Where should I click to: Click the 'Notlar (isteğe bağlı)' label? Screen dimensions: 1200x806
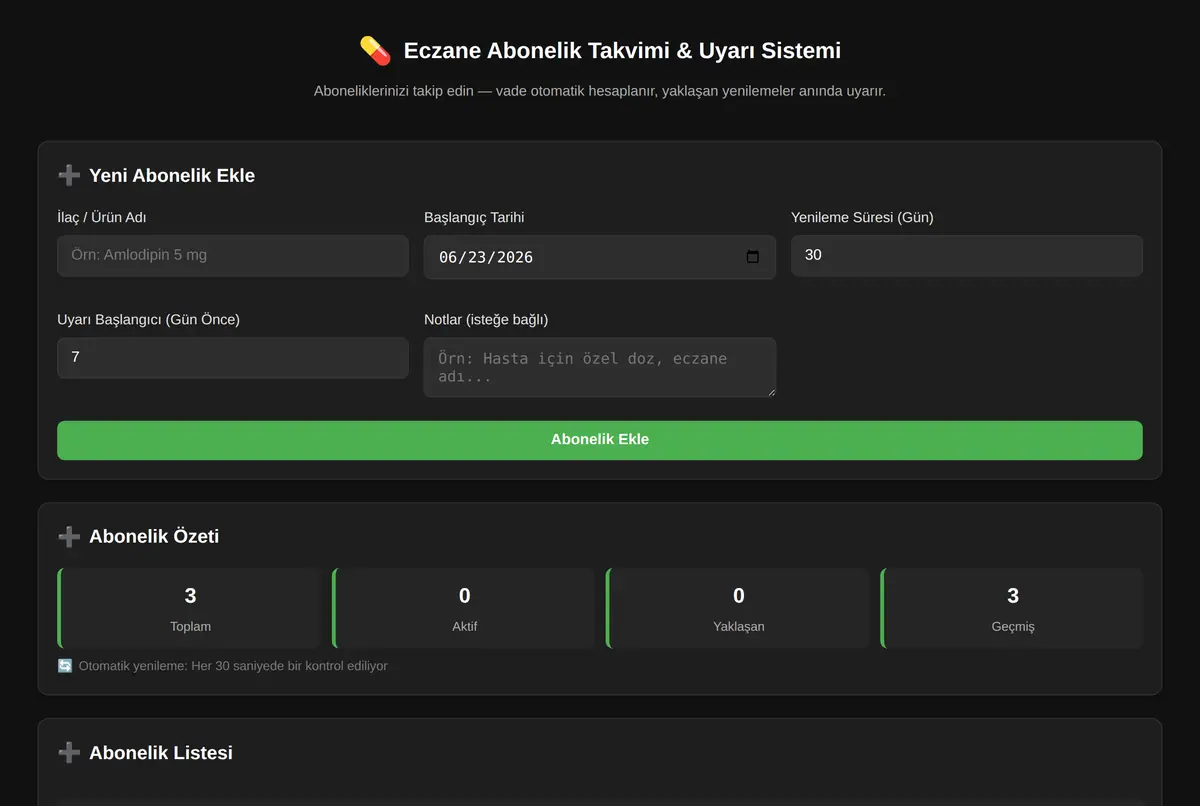(x=486, y=319)
